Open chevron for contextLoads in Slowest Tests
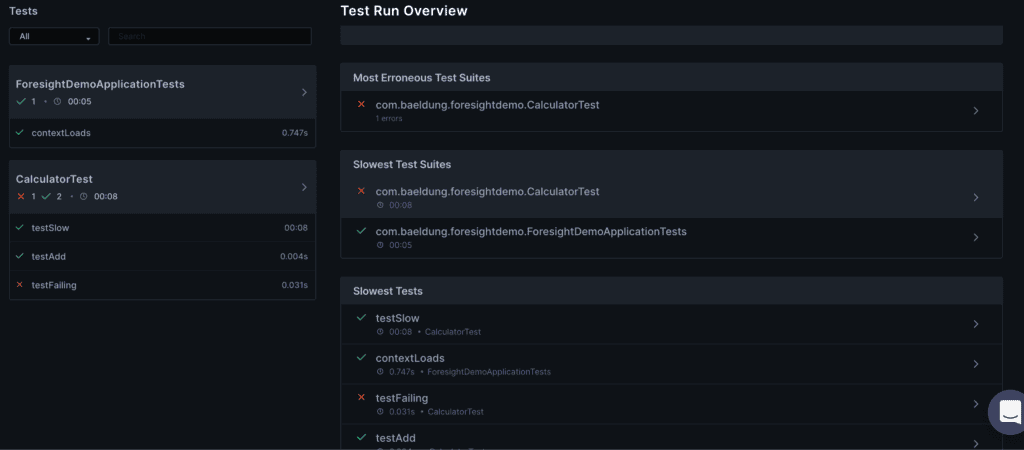 coord(976,364)
